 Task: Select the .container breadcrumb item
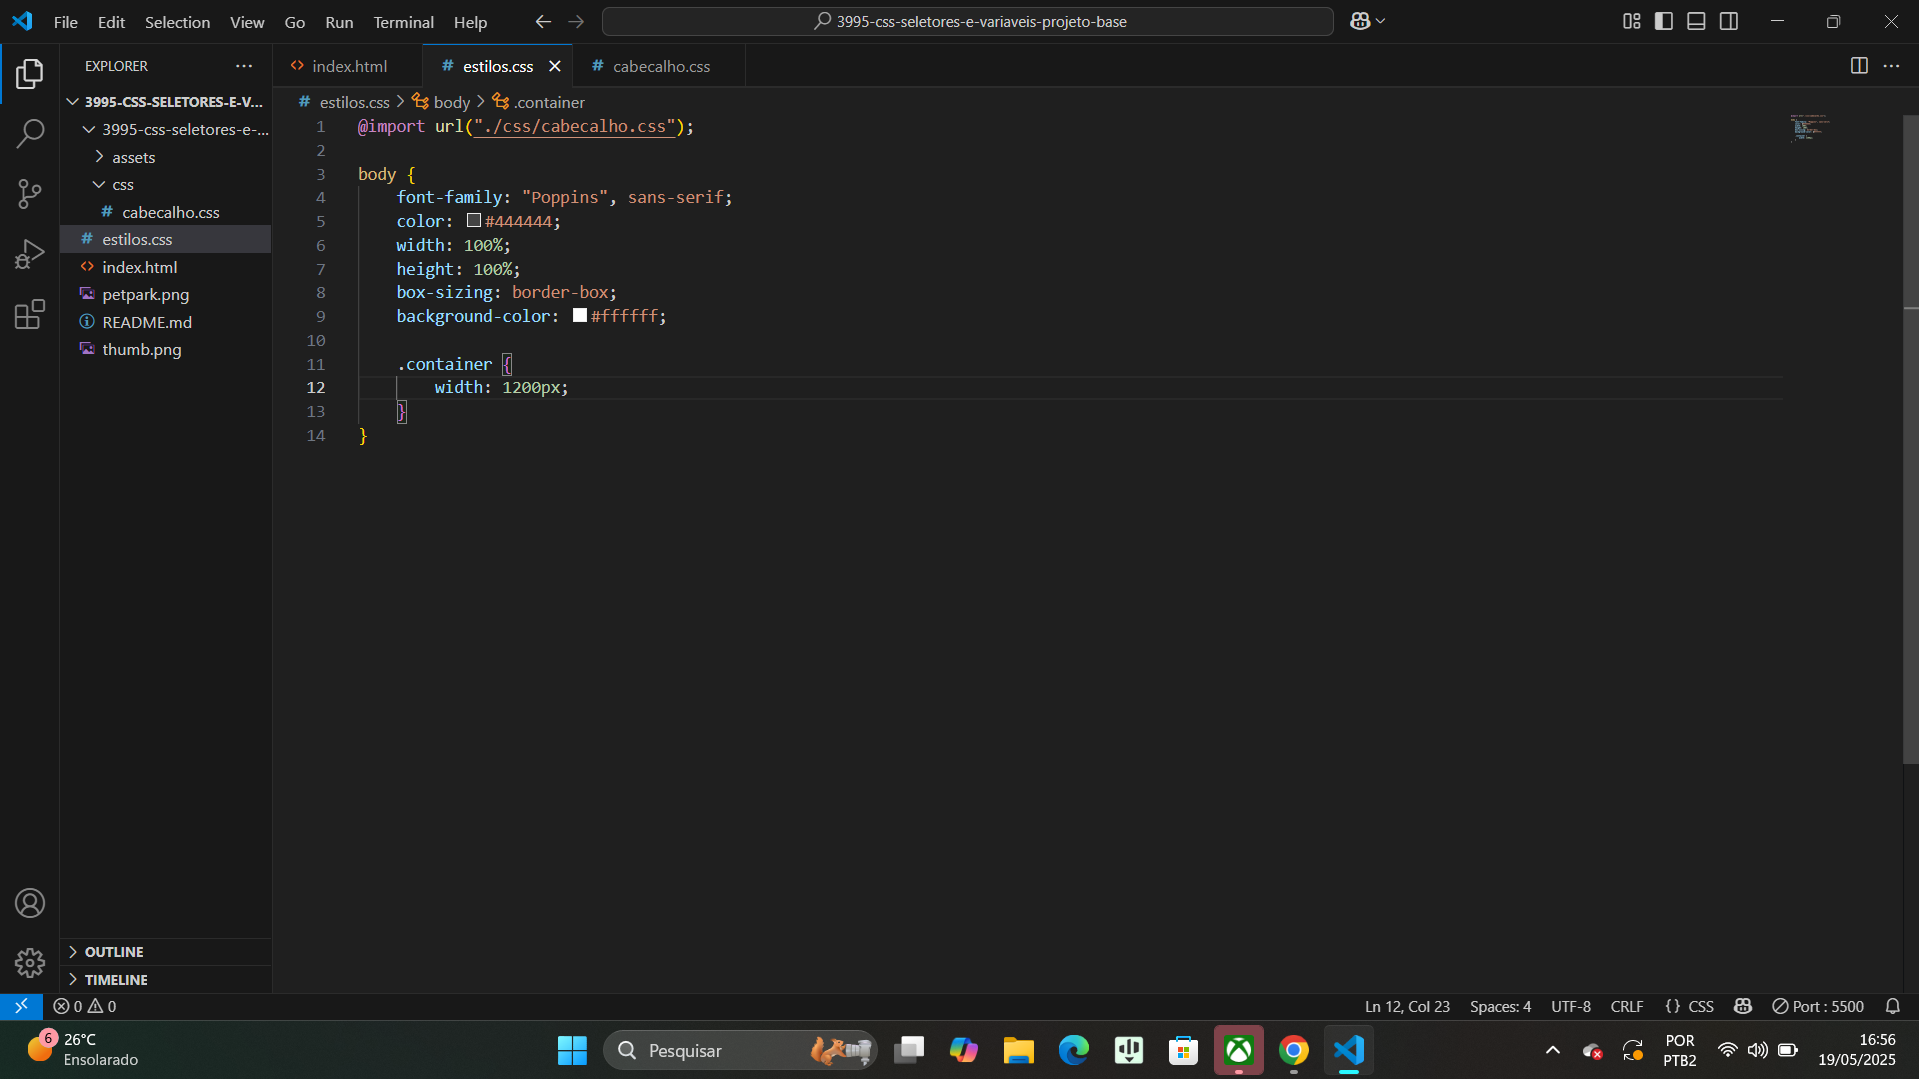coord(539,102)
